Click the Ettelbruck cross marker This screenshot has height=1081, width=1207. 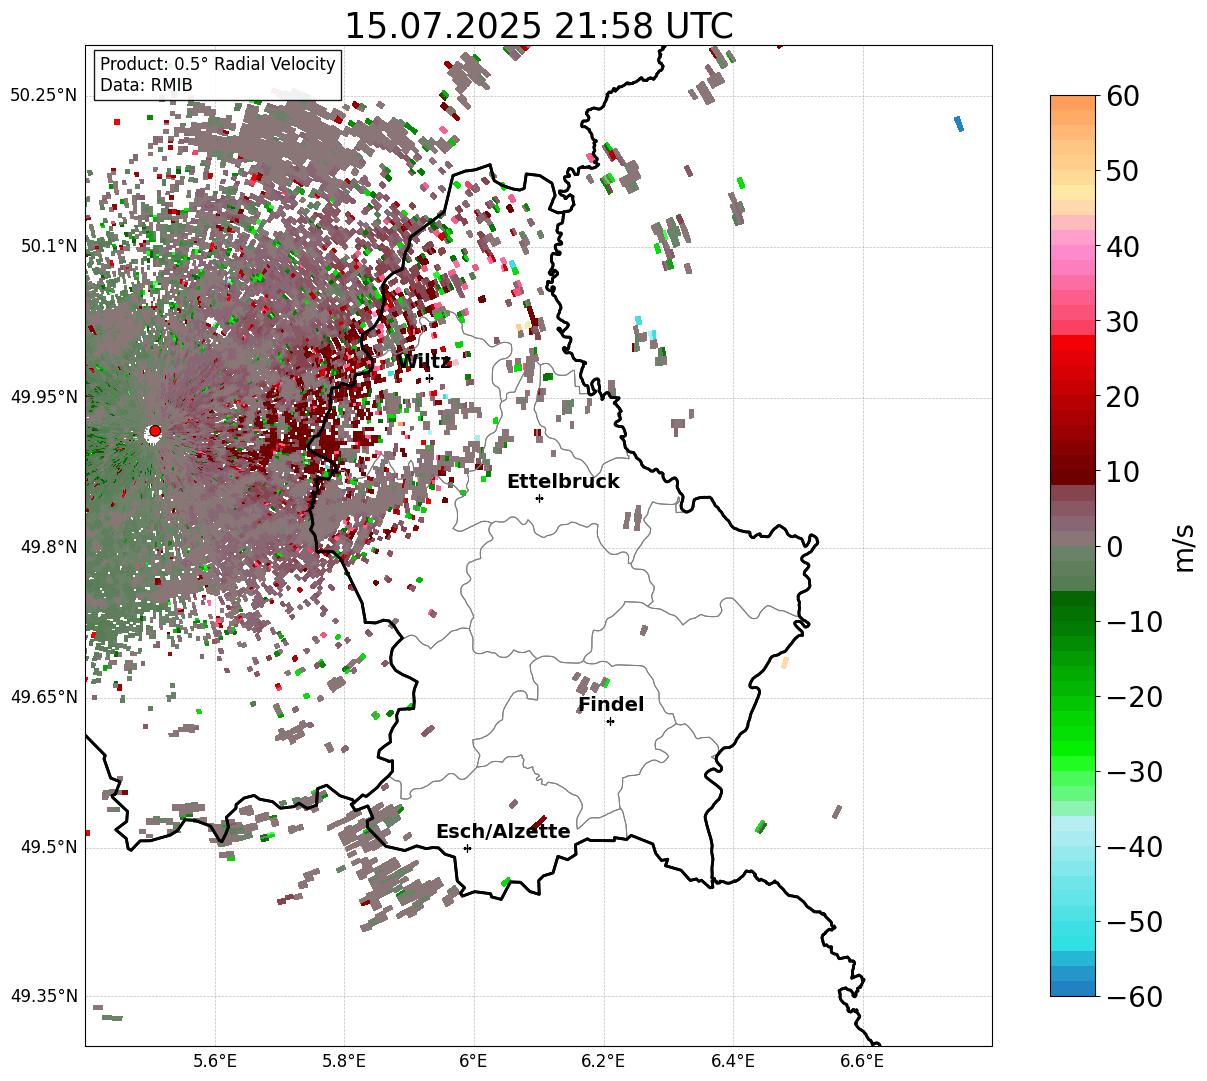point(540,498)
